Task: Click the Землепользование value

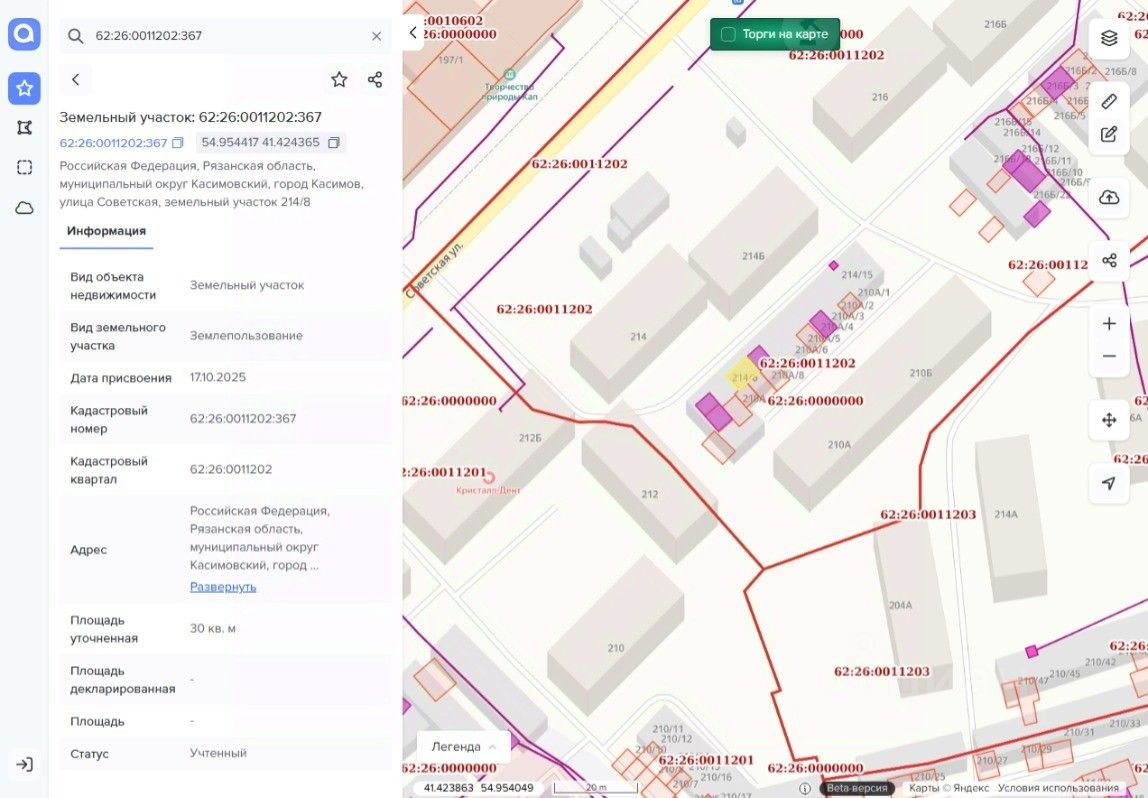Action: click(246, 336)
